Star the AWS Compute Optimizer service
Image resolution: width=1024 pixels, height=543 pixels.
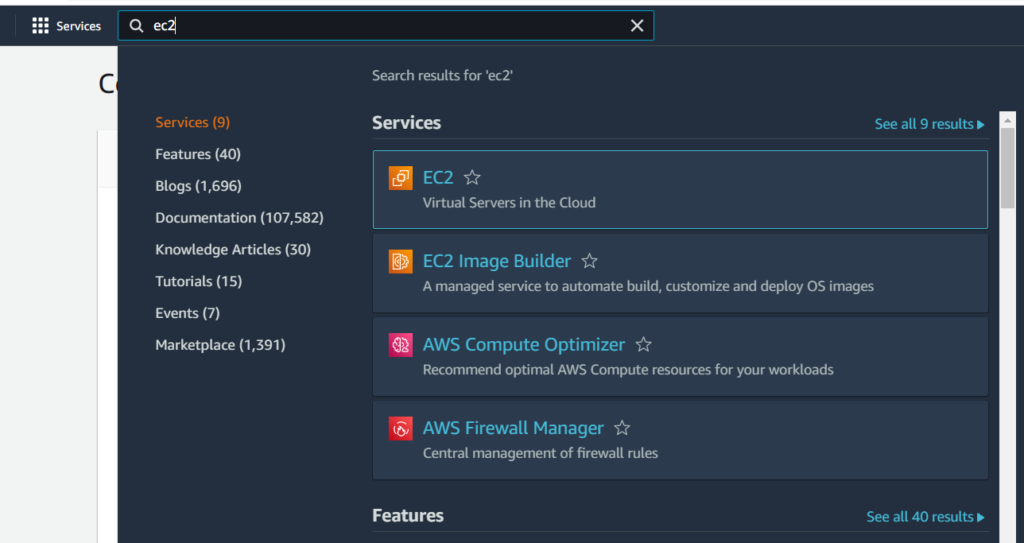(x=643, y=344)
